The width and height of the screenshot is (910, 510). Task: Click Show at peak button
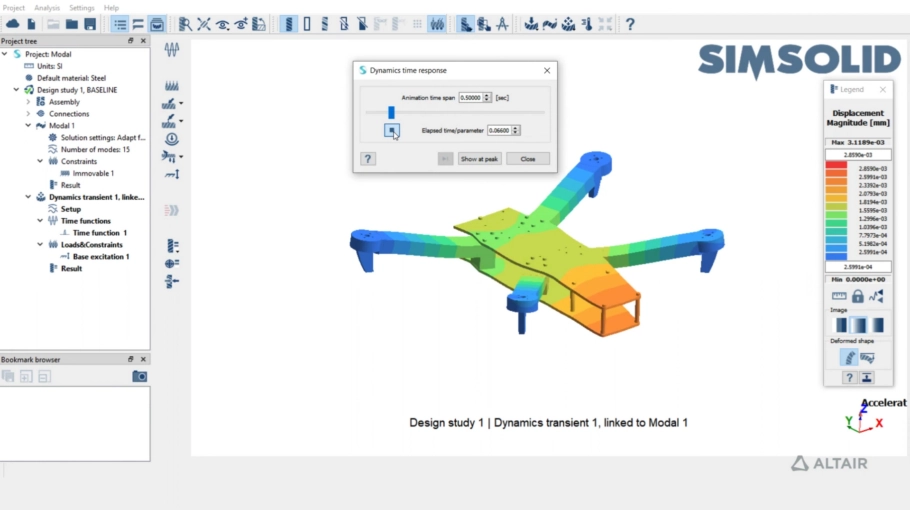pos(479,159)
